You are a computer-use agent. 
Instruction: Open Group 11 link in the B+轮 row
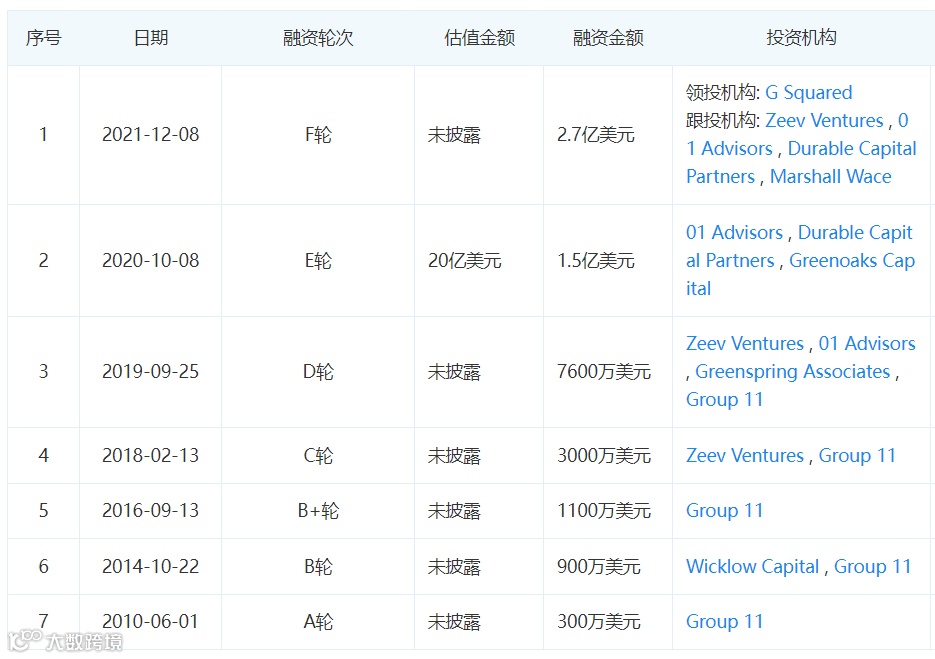click(725, 511)
